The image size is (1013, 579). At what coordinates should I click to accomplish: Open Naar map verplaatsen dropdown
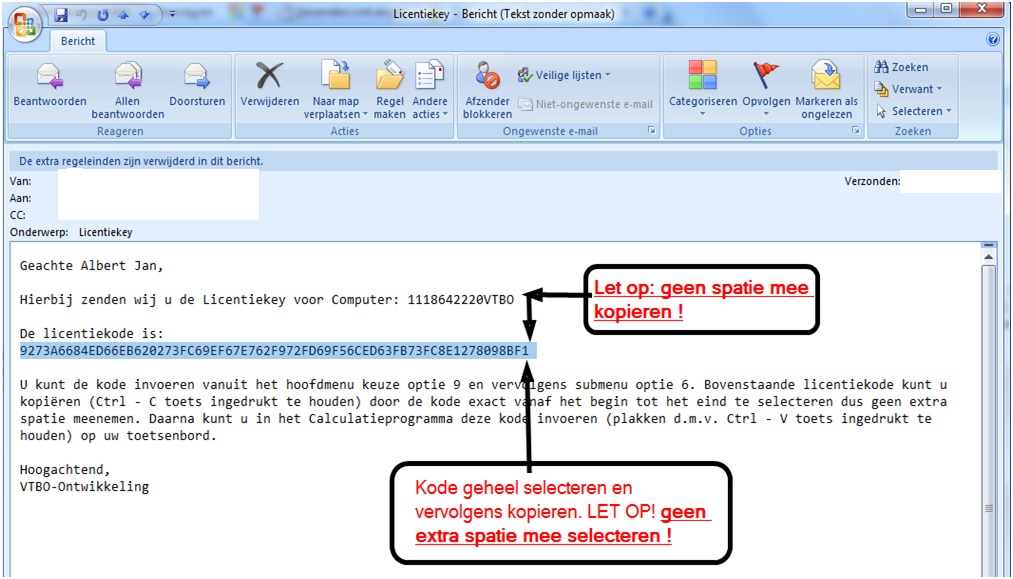[x=335, y=89]
